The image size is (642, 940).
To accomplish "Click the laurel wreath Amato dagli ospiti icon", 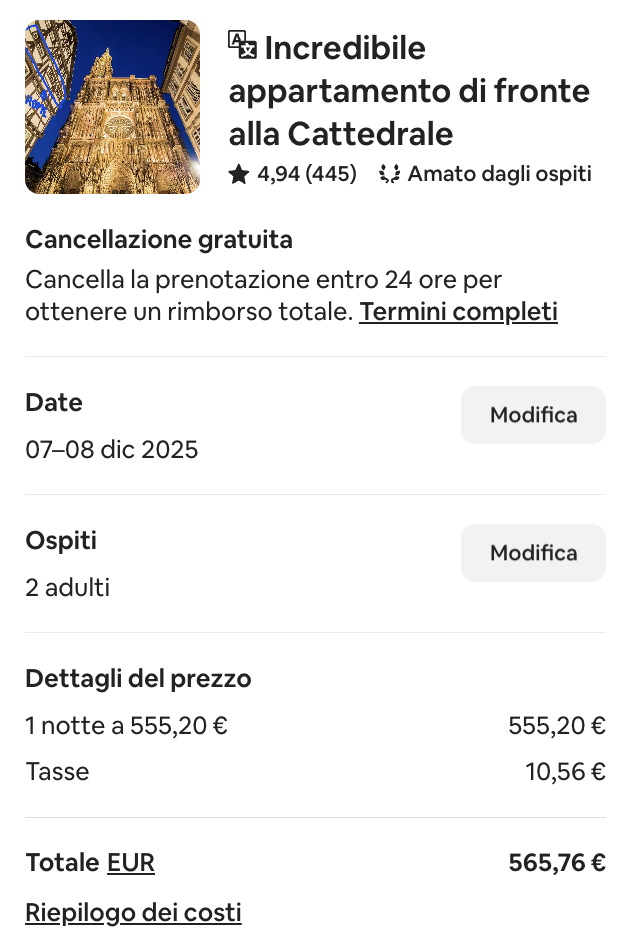I will [390, 173].
